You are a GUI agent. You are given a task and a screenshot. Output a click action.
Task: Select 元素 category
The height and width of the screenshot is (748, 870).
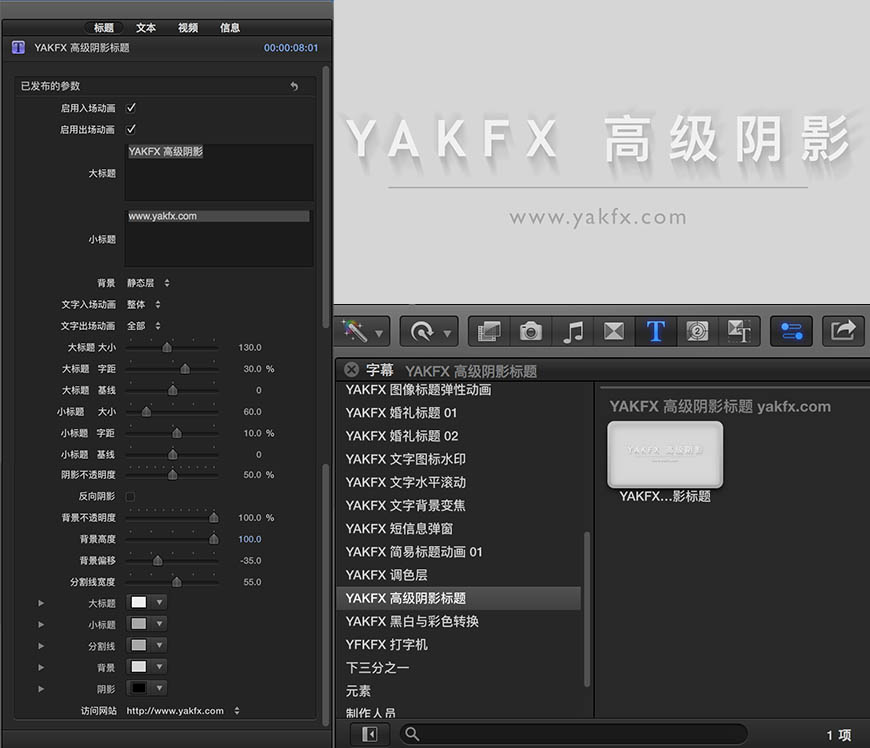(x=459, y=691)
